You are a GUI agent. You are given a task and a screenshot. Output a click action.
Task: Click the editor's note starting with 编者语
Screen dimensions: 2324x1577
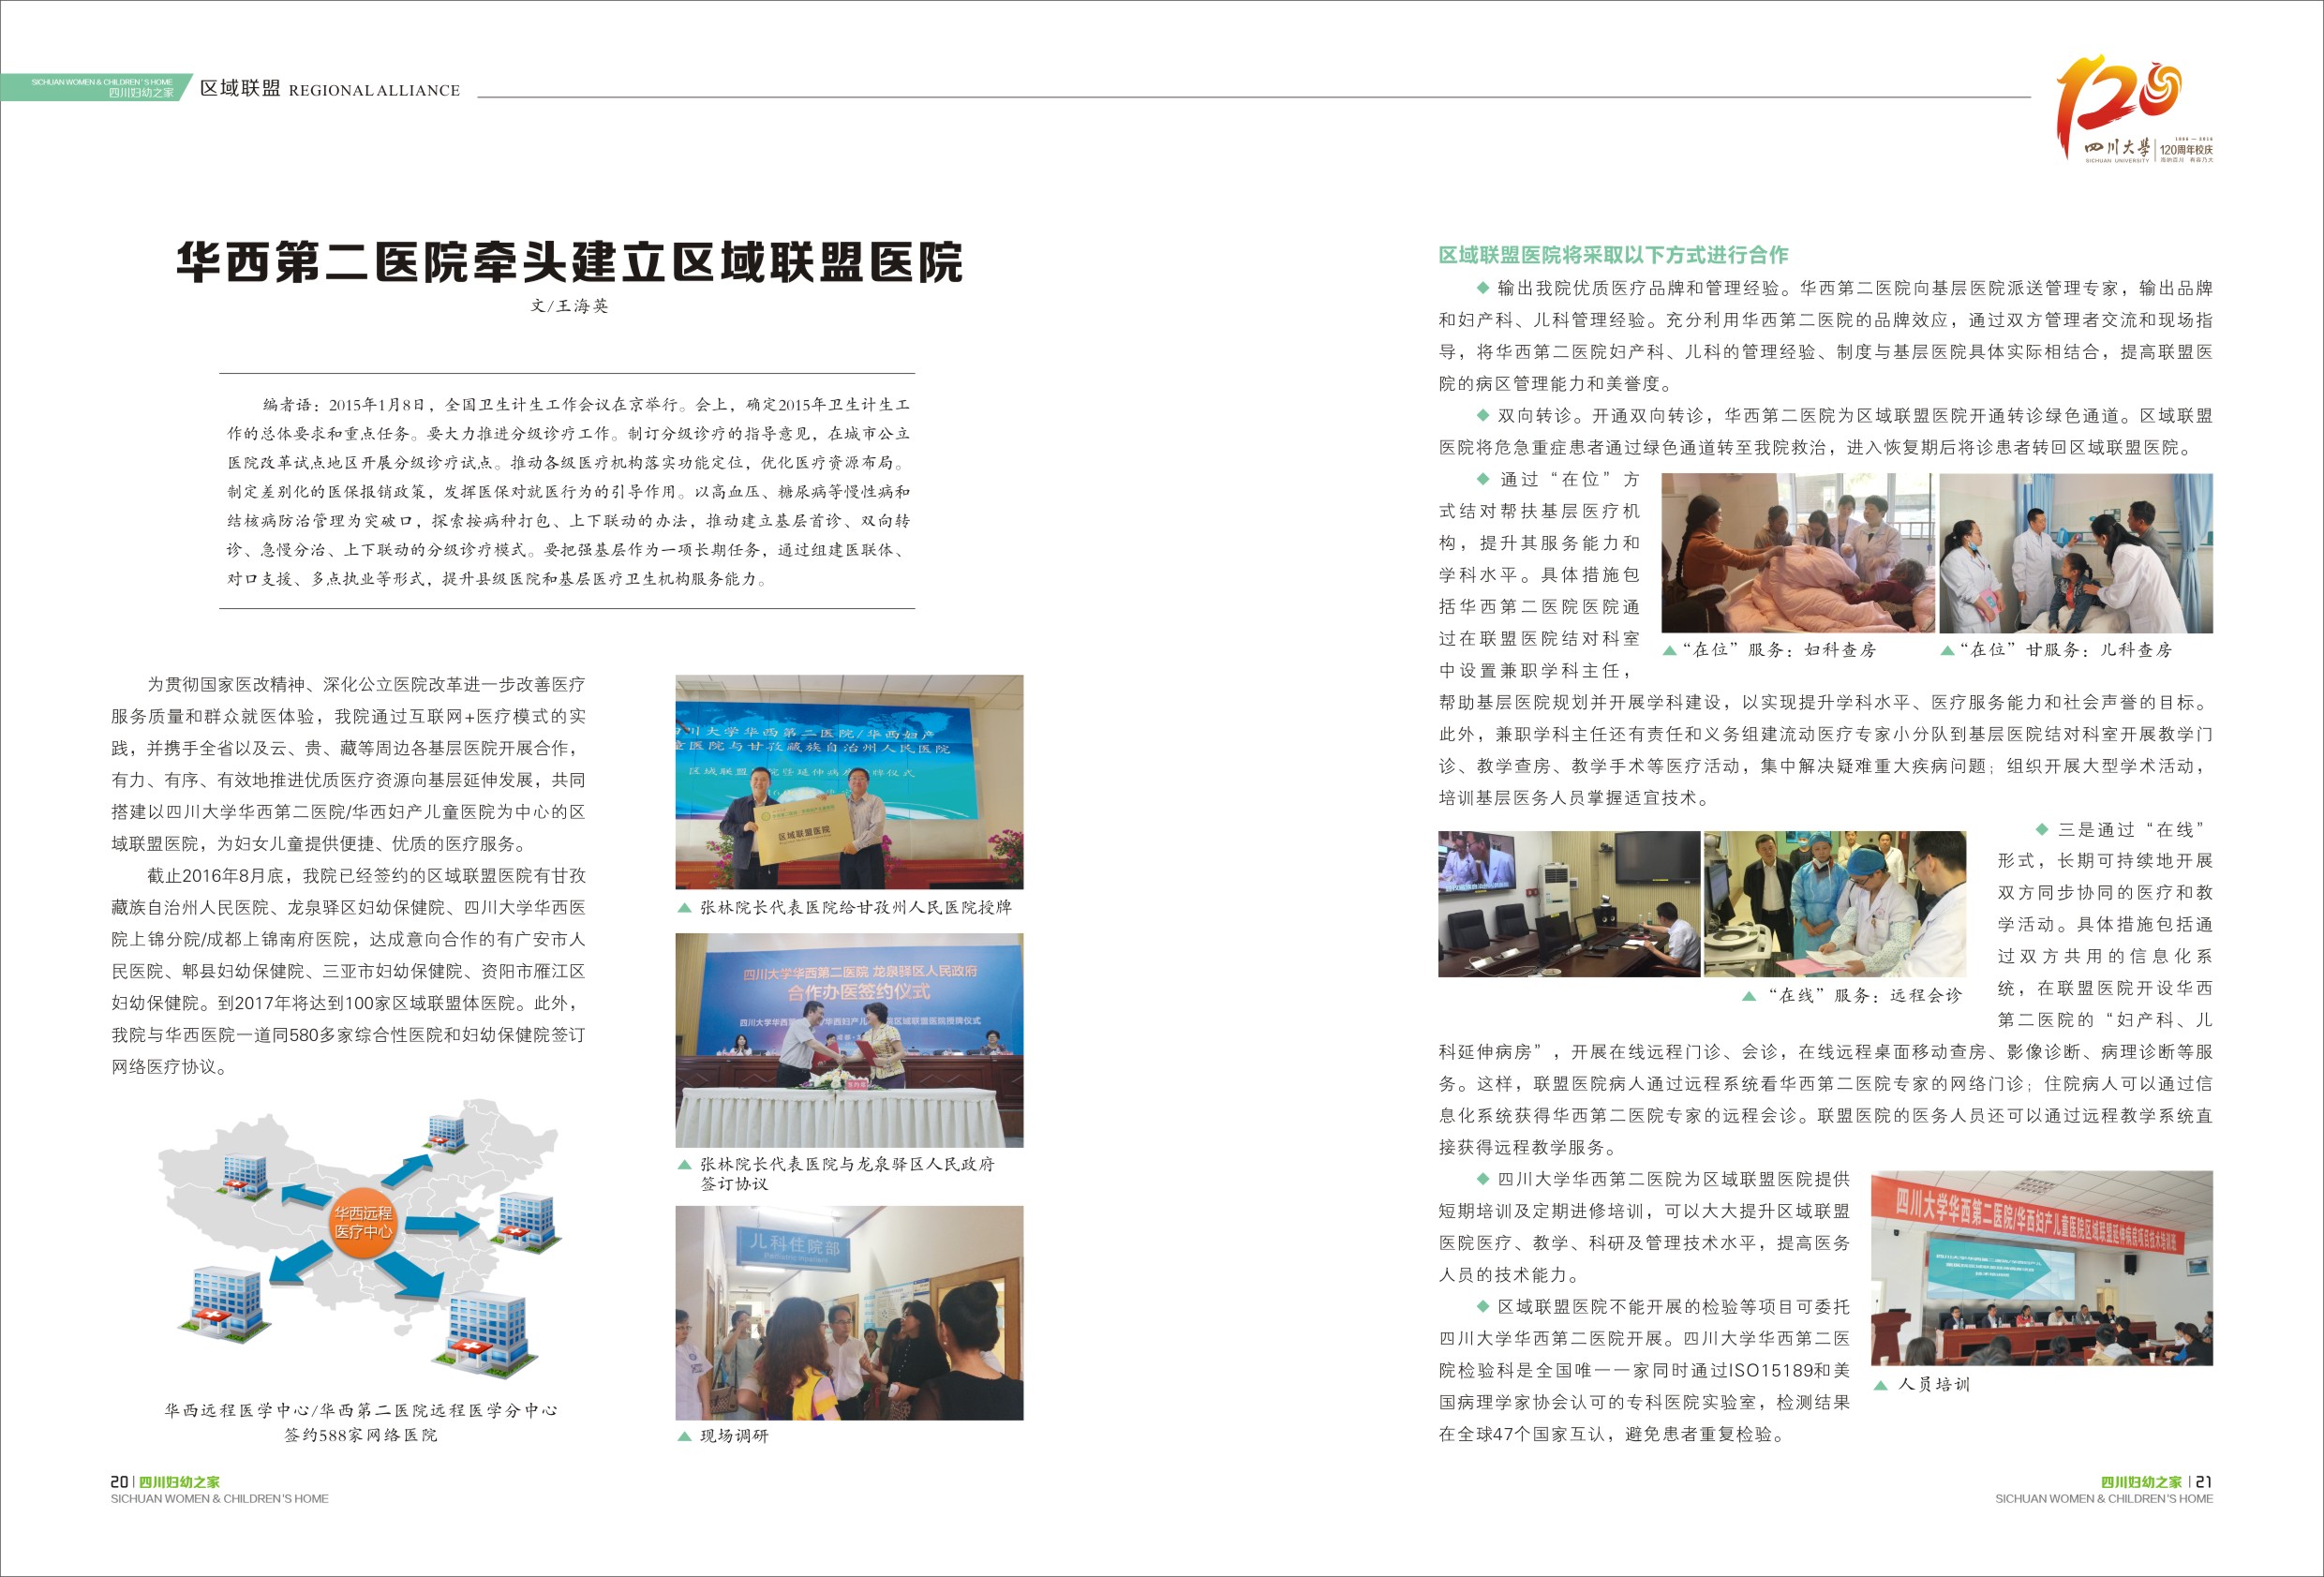(x=568, y=491)
